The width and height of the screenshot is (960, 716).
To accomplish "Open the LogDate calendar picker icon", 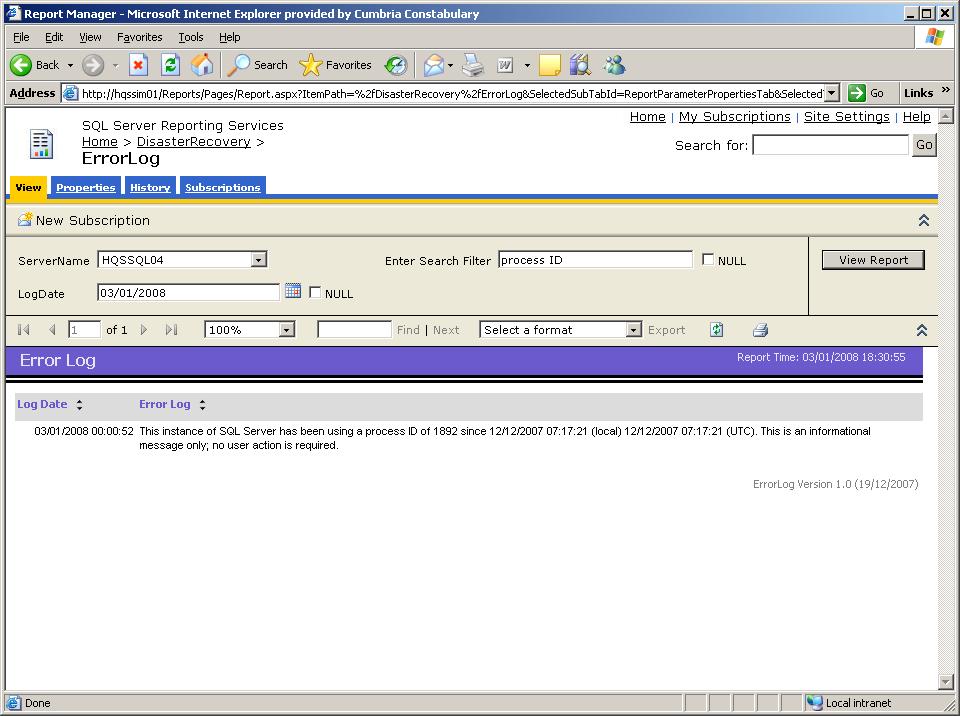I will point(293,291).
